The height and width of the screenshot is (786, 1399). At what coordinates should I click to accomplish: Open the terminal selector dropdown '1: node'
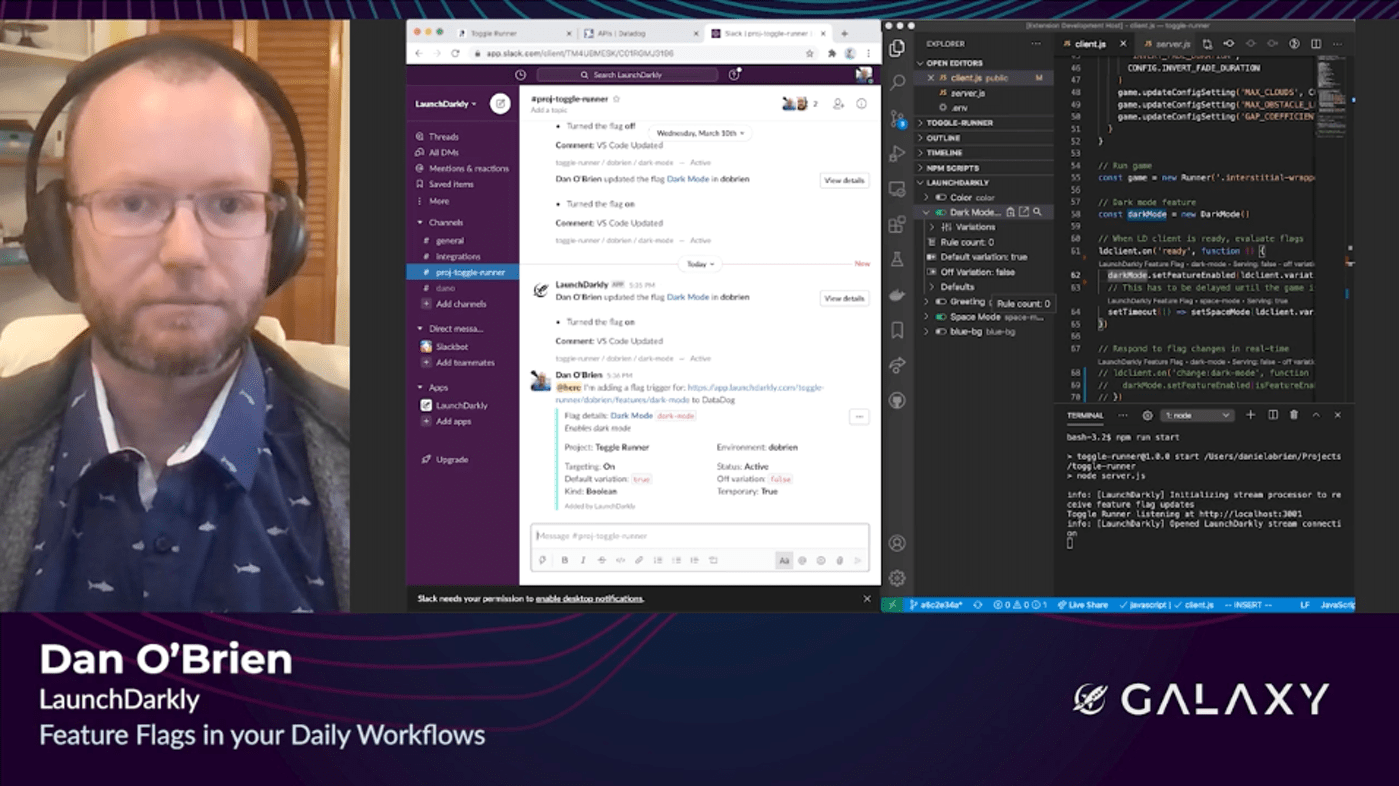(1197, 415)
